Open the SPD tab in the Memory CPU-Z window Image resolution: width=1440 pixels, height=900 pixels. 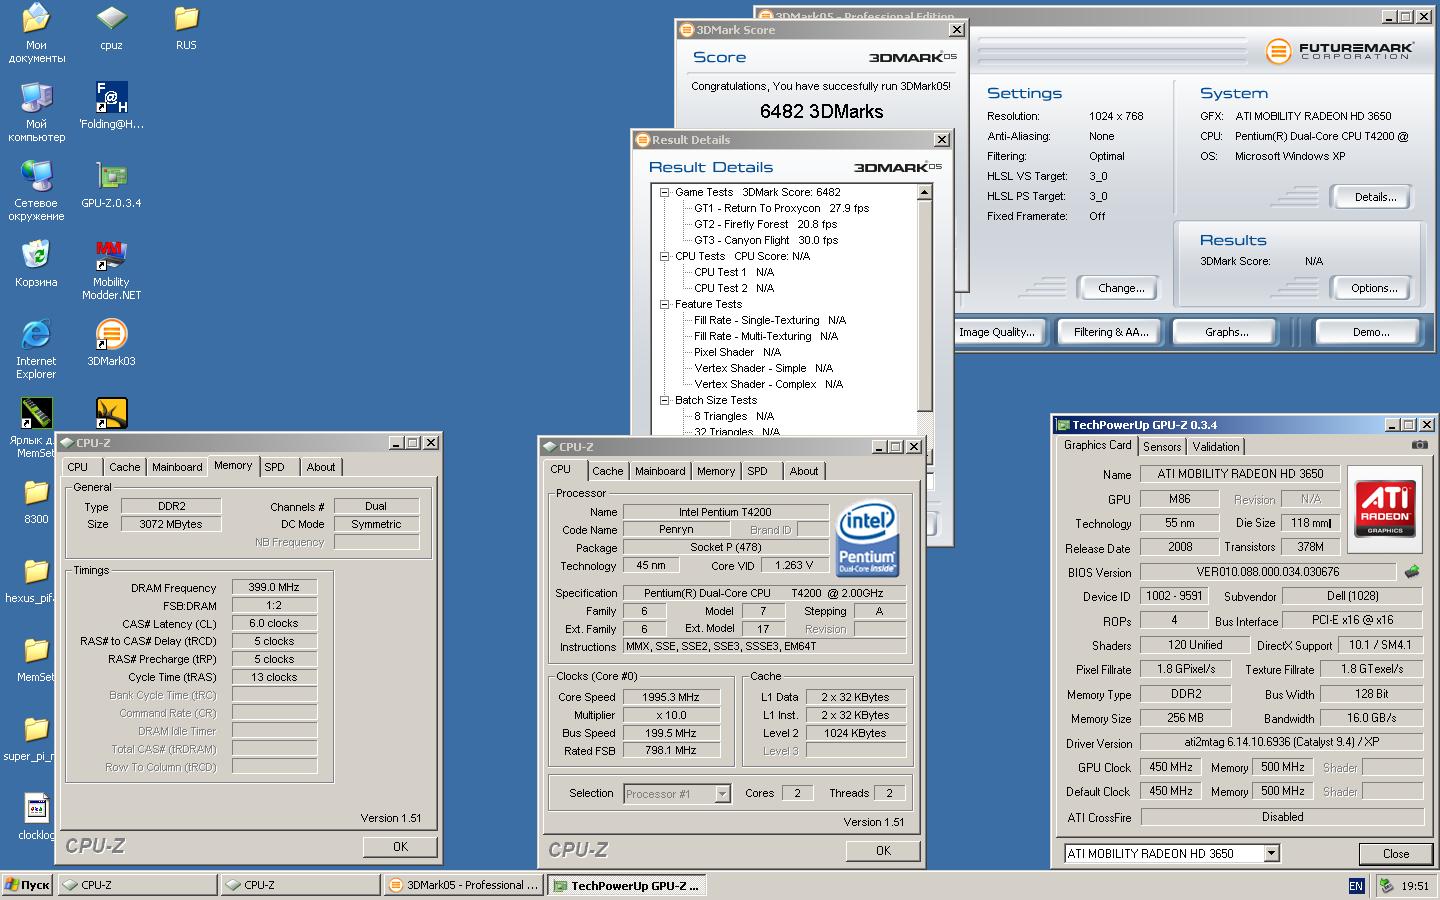(x=275, y=467)
